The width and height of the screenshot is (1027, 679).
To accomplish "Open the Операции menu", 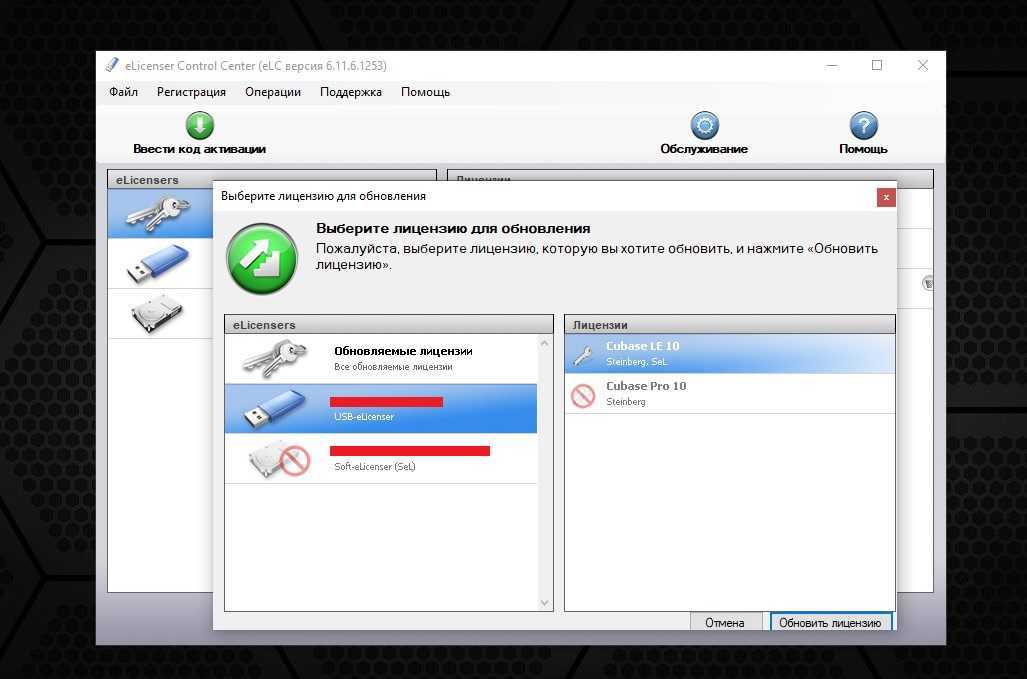I will [x=272, y=92].
